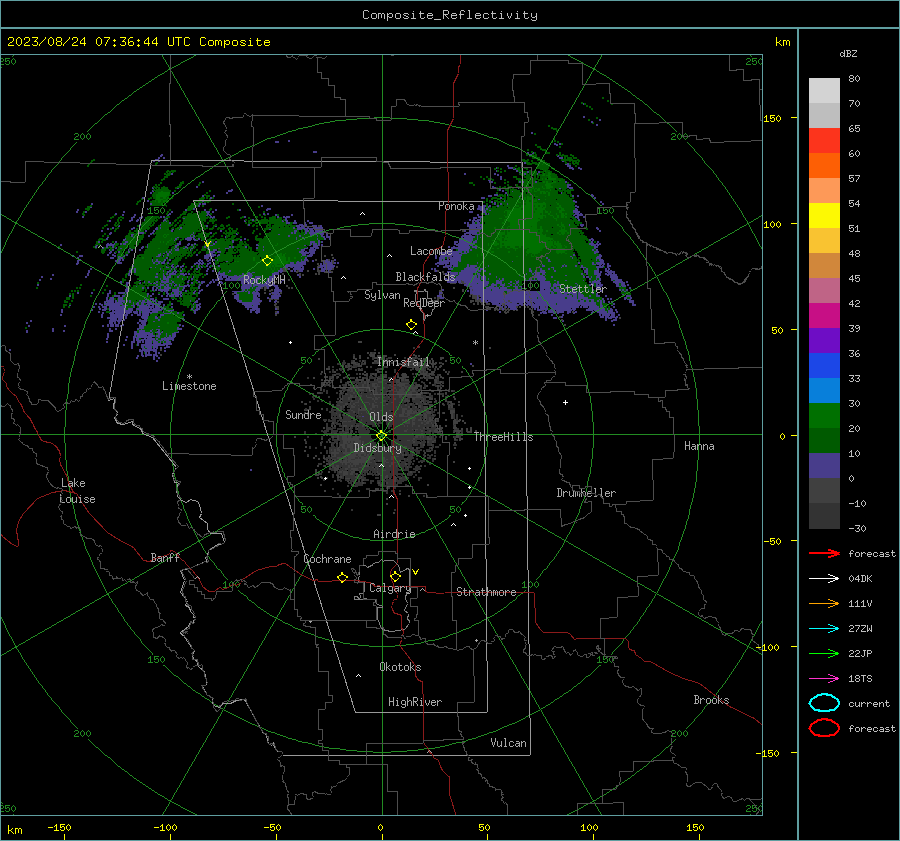Click the white 04DK arrow in legend
Image resolution: width=900 pixels, height=841 pixels.
[824, 579]
